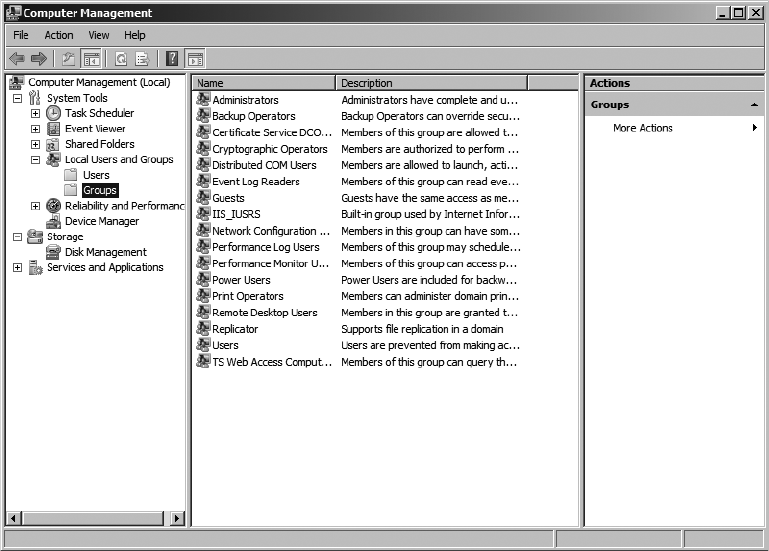Click the Storage icon in tree
769x551 pixels.
click(35, 236)
